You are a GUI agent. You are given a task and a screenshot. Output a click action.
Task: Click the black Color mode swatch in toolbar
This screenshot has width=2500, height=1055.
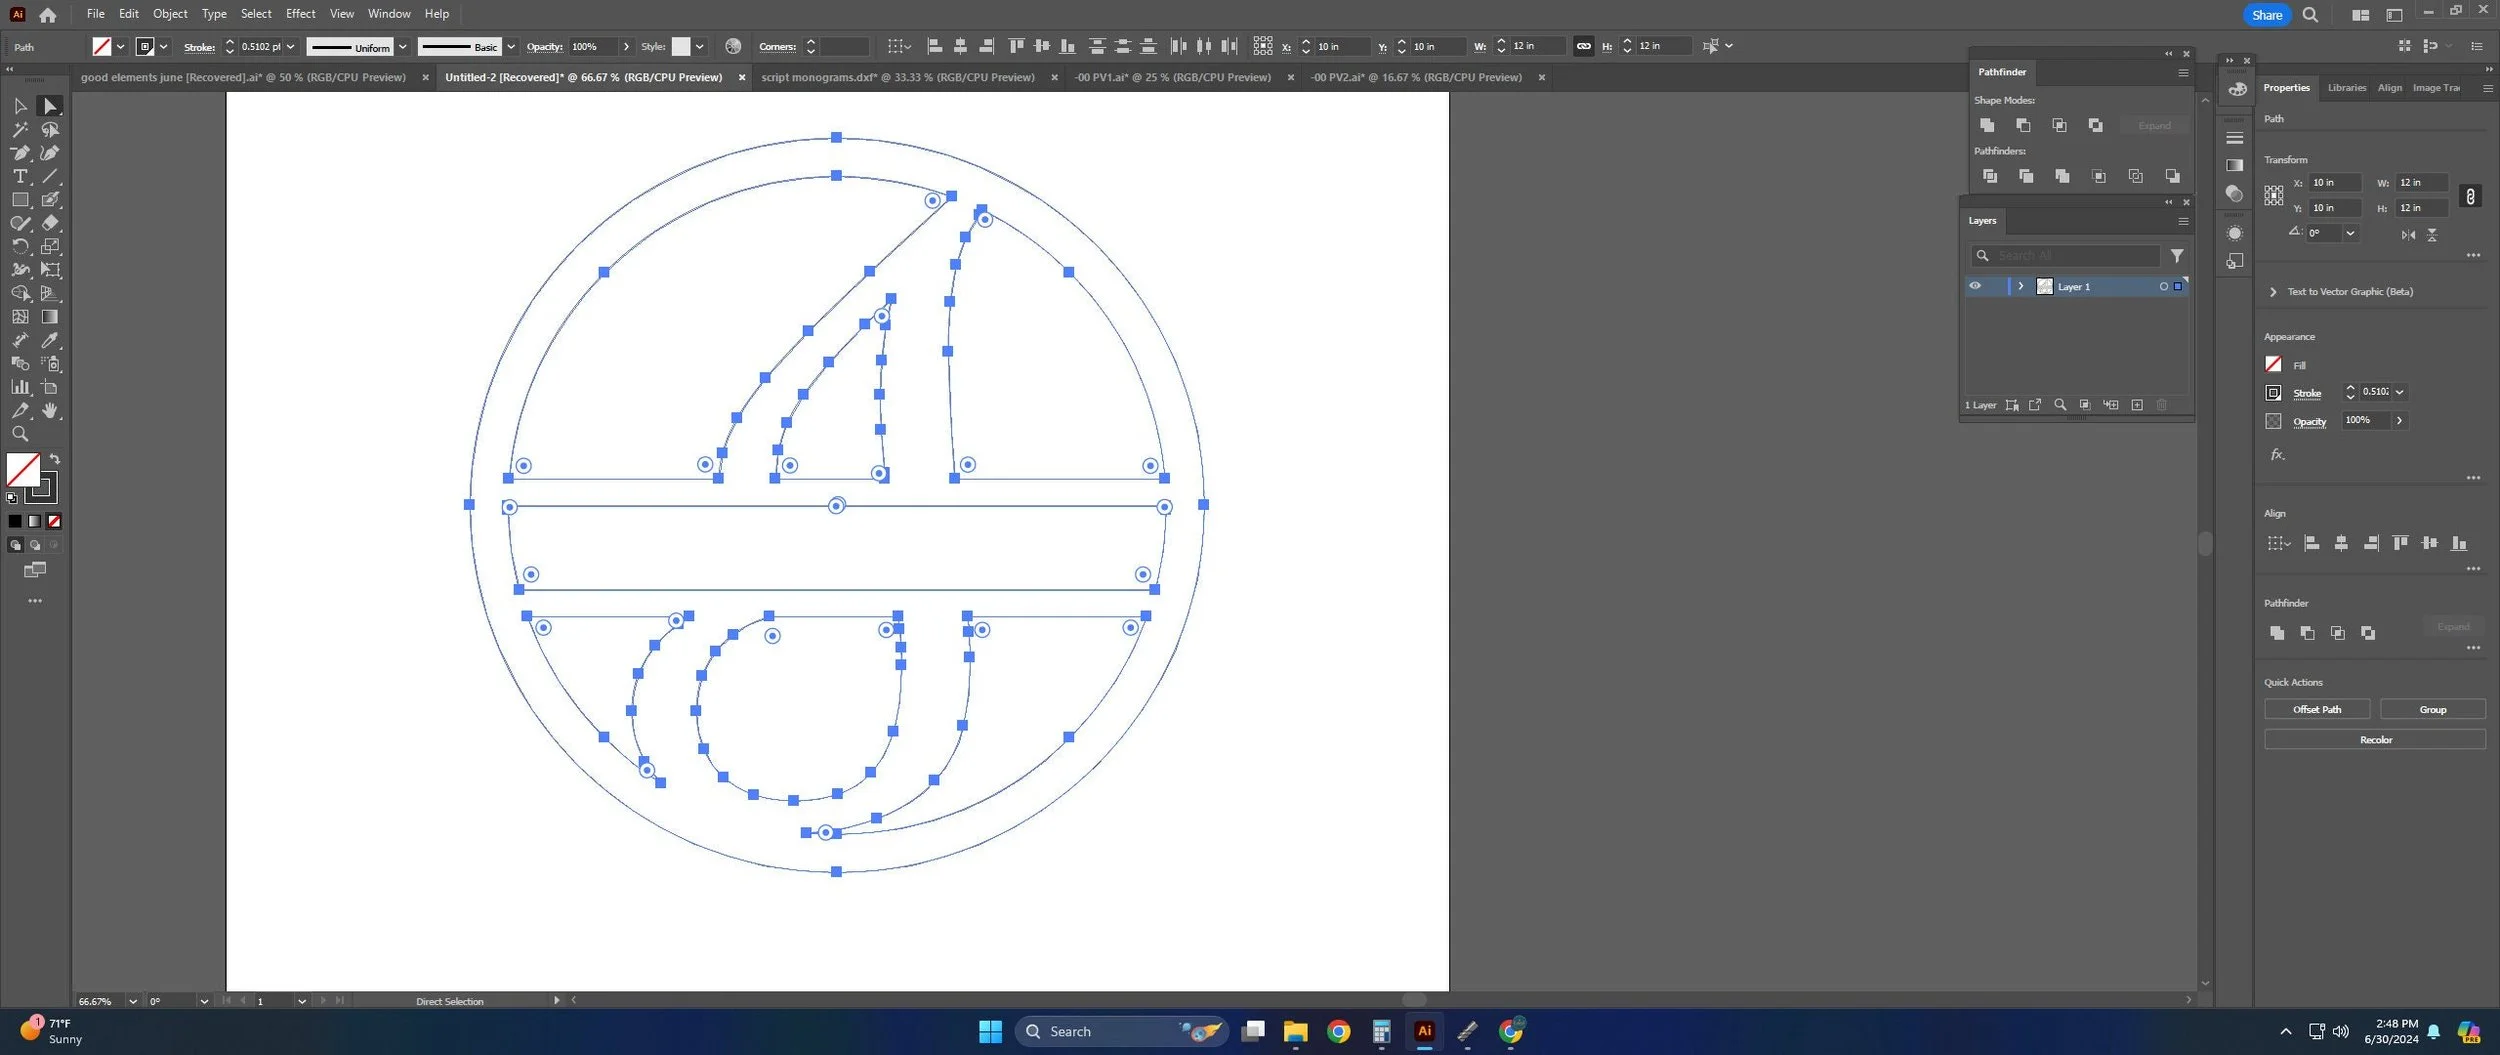[x=15, y=521]
